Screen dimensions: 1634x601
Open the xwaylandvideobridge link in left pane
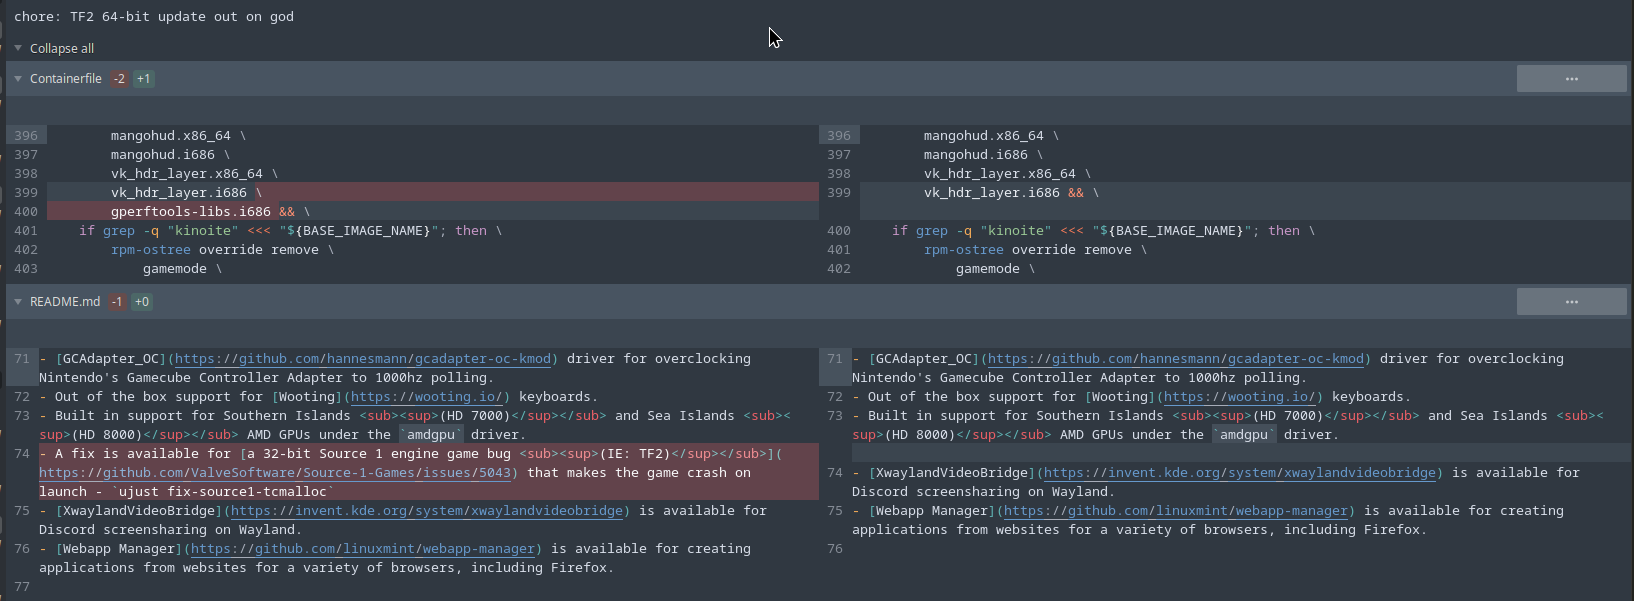(427, 511)
